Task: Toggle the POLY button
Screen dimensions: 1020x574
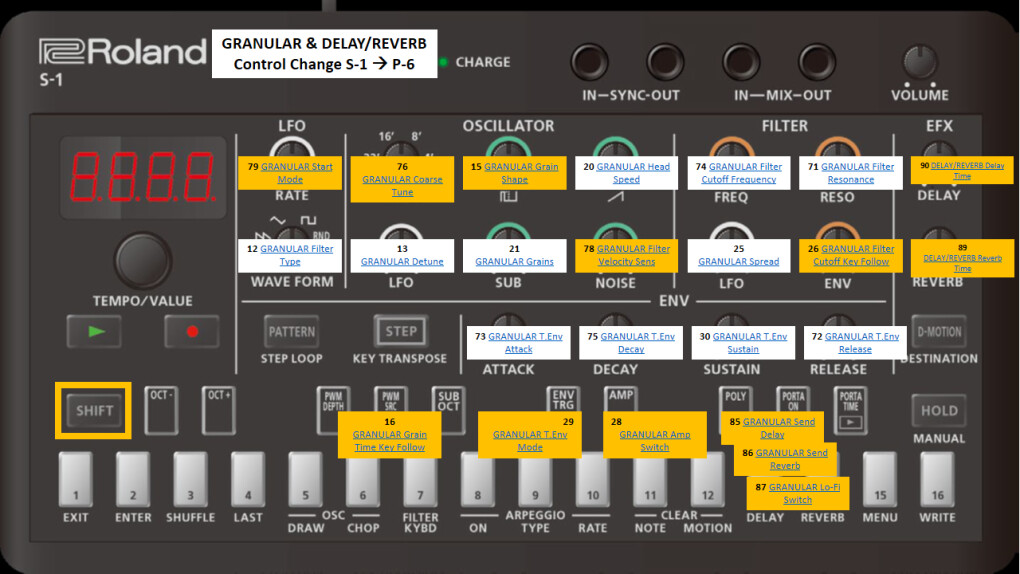Action: tap(735, 400)
